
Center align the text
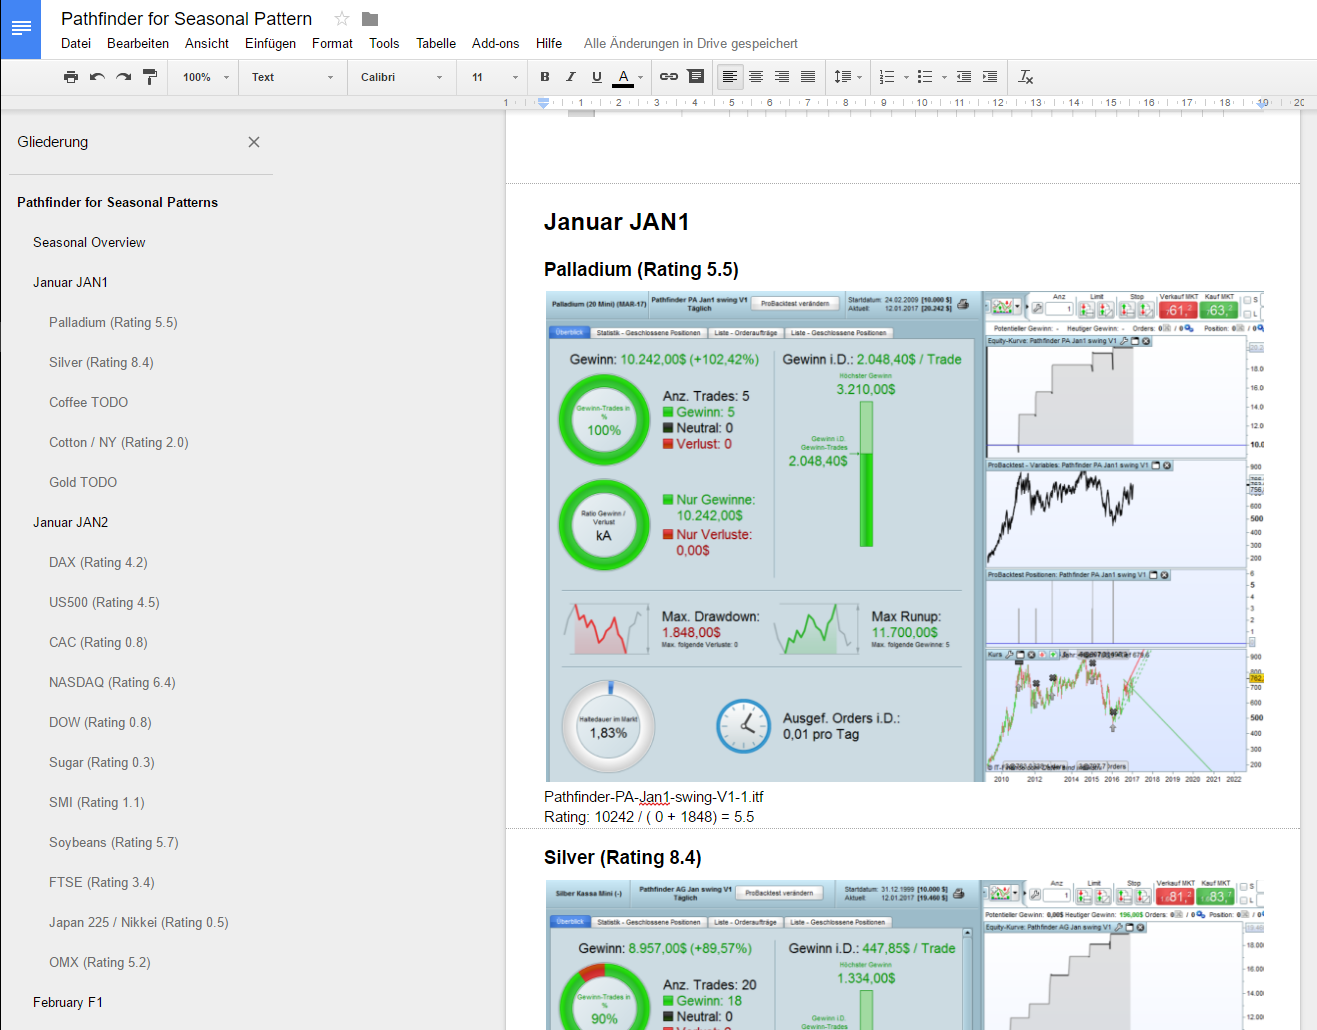pyautogui.click(x=756, y=77)
